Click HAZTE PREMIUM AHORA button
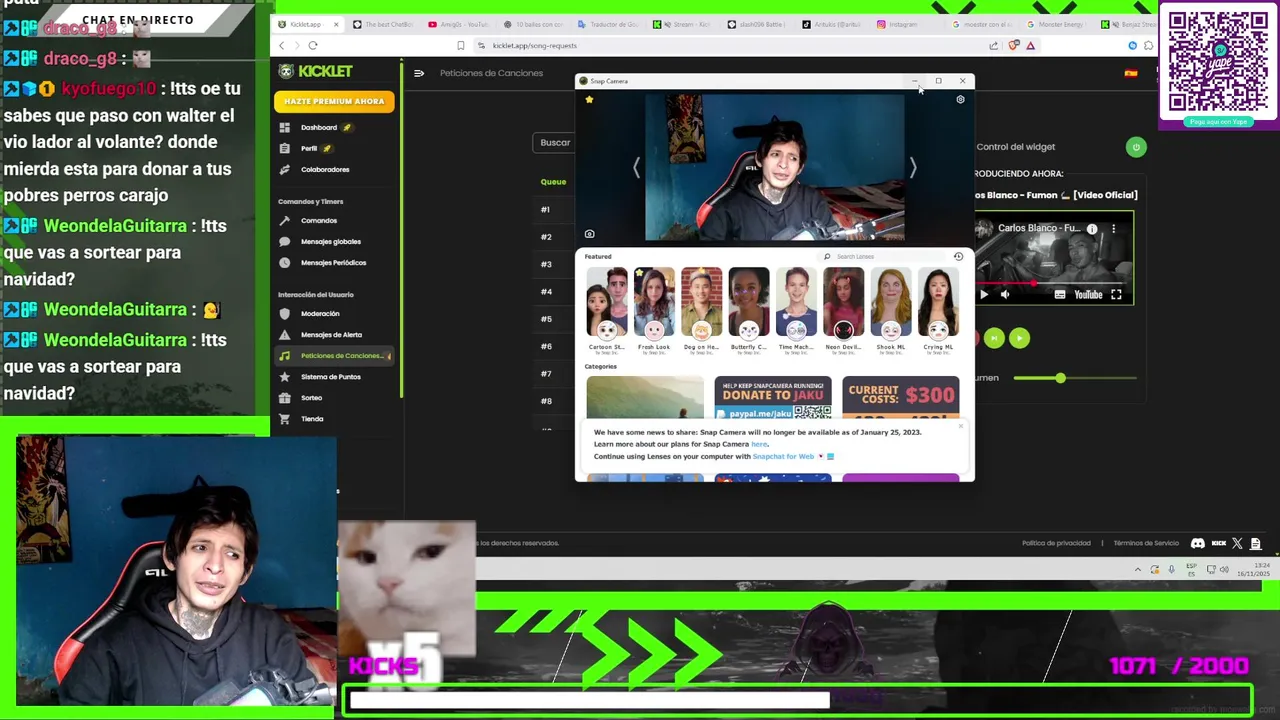Viewport: 1280px width, 720px height. pos(334,101)
